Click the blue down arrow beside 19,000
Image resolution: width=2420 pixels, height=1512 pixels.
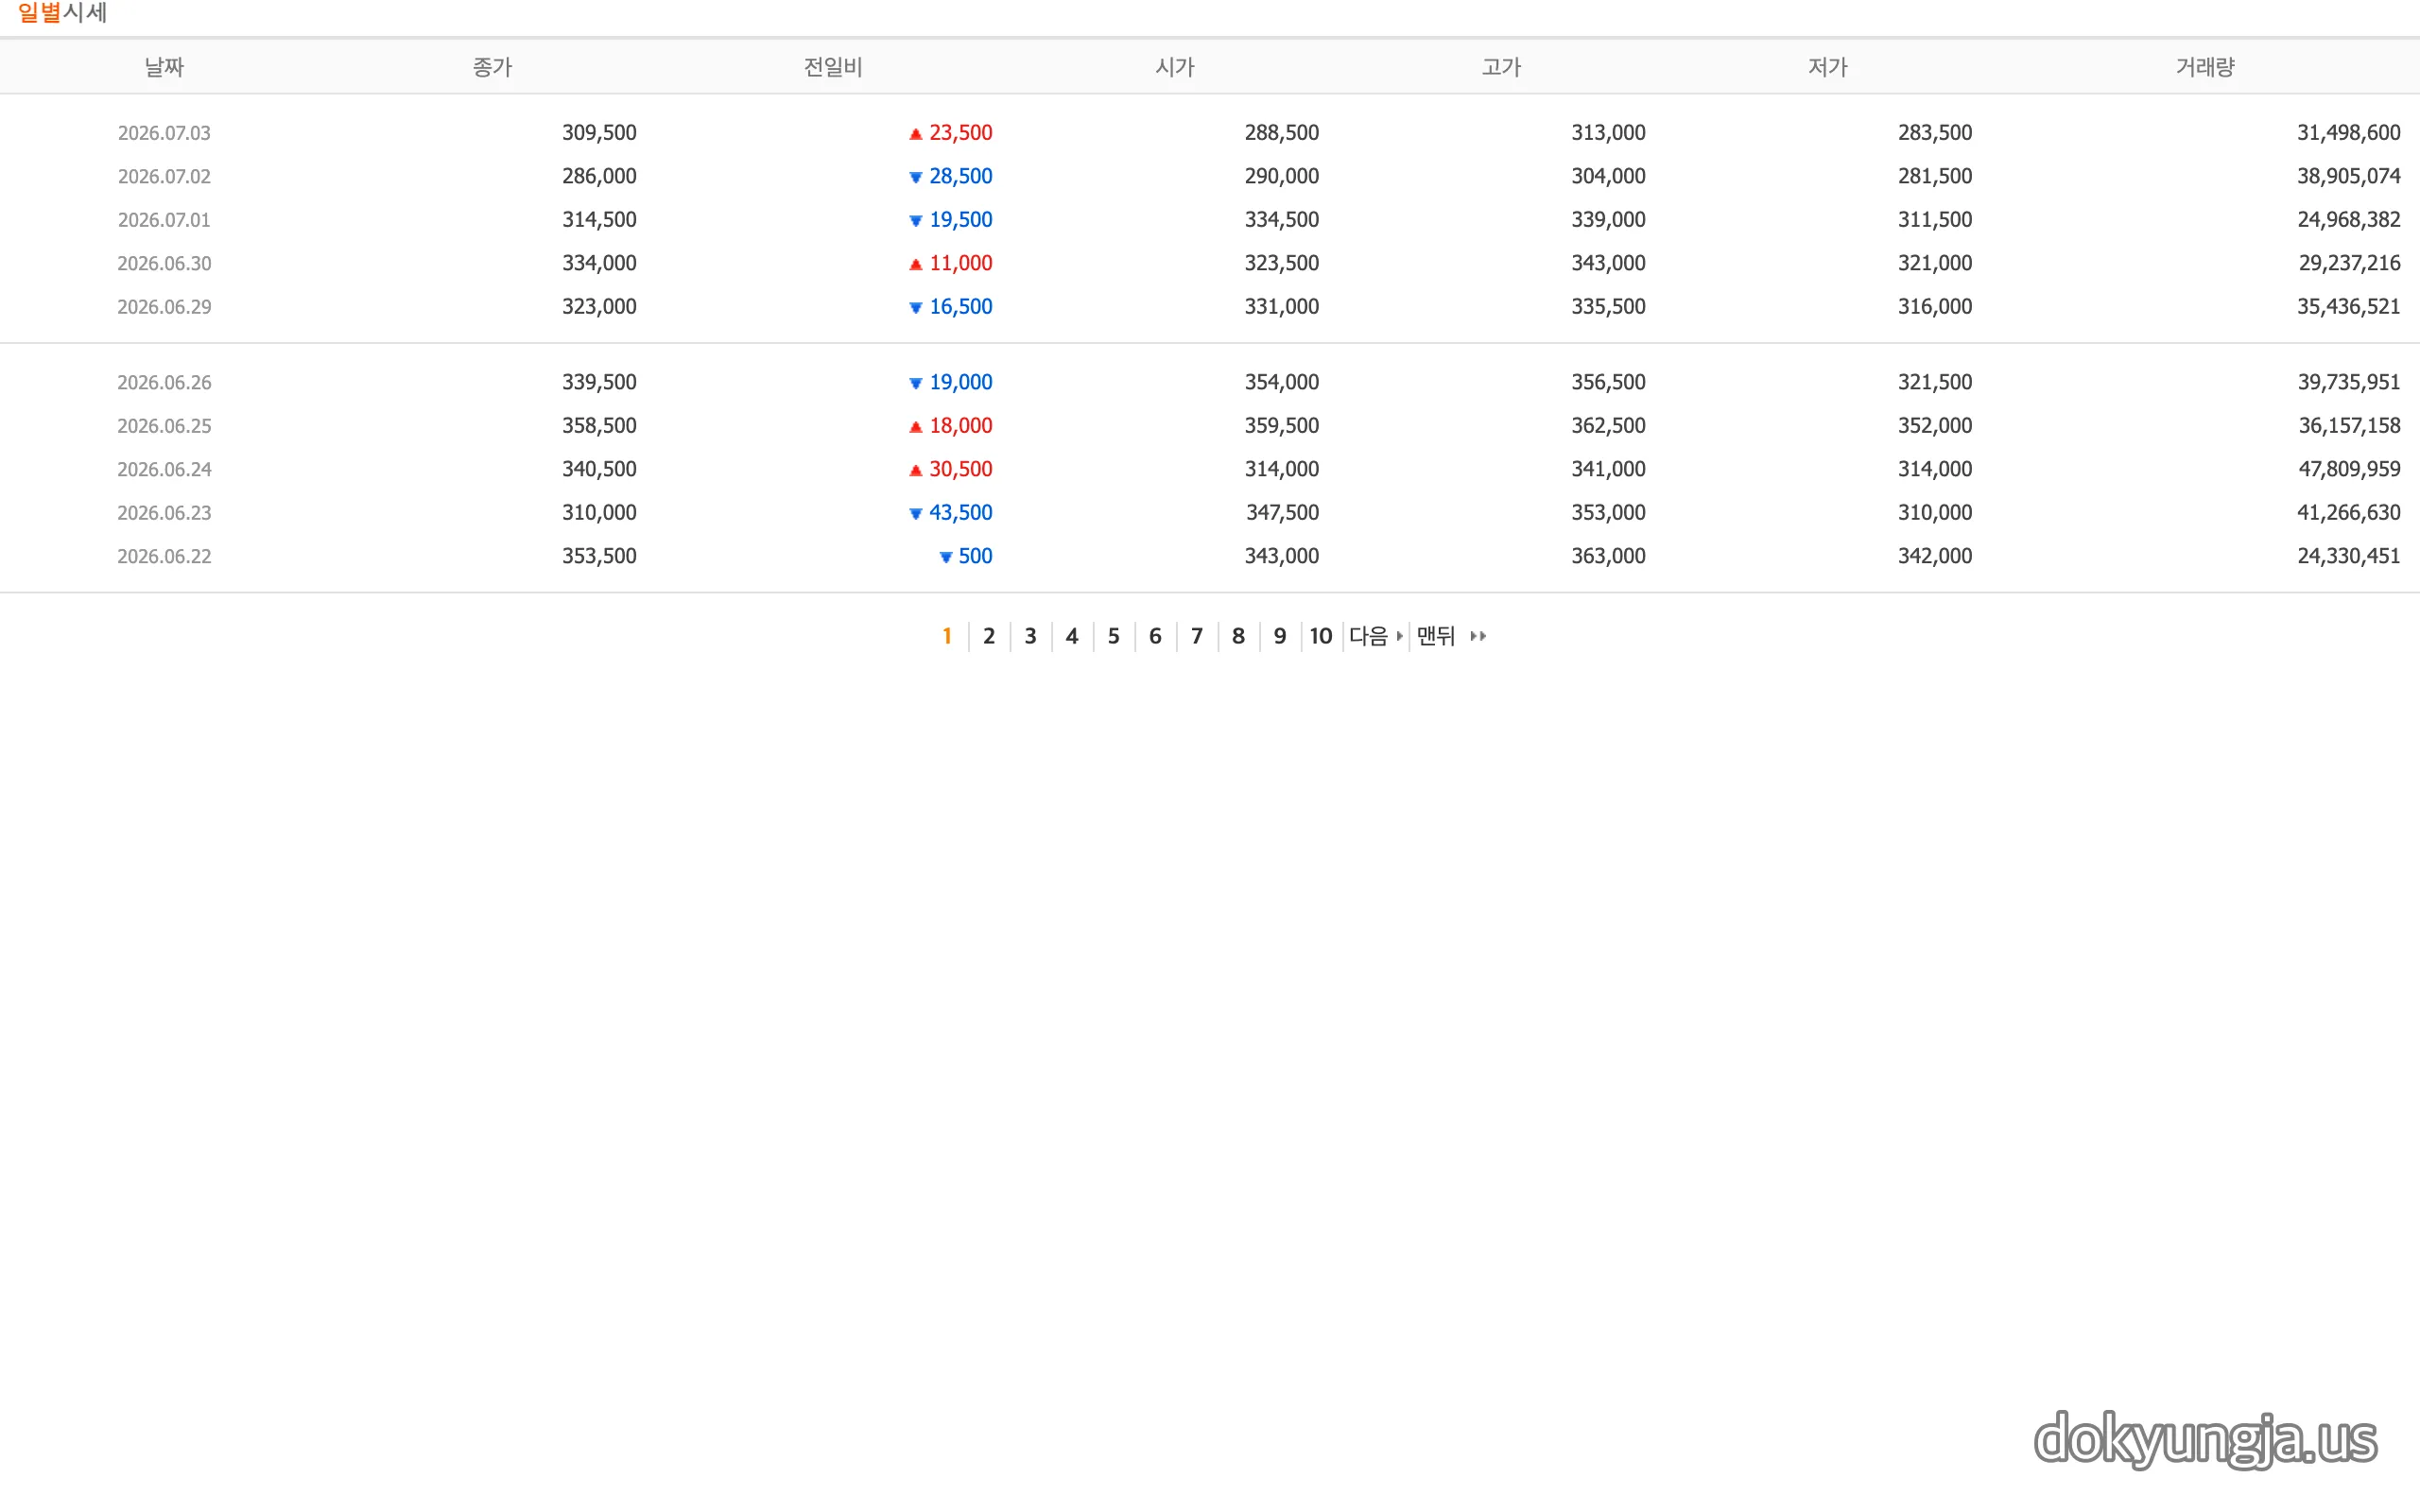[915, 384]
